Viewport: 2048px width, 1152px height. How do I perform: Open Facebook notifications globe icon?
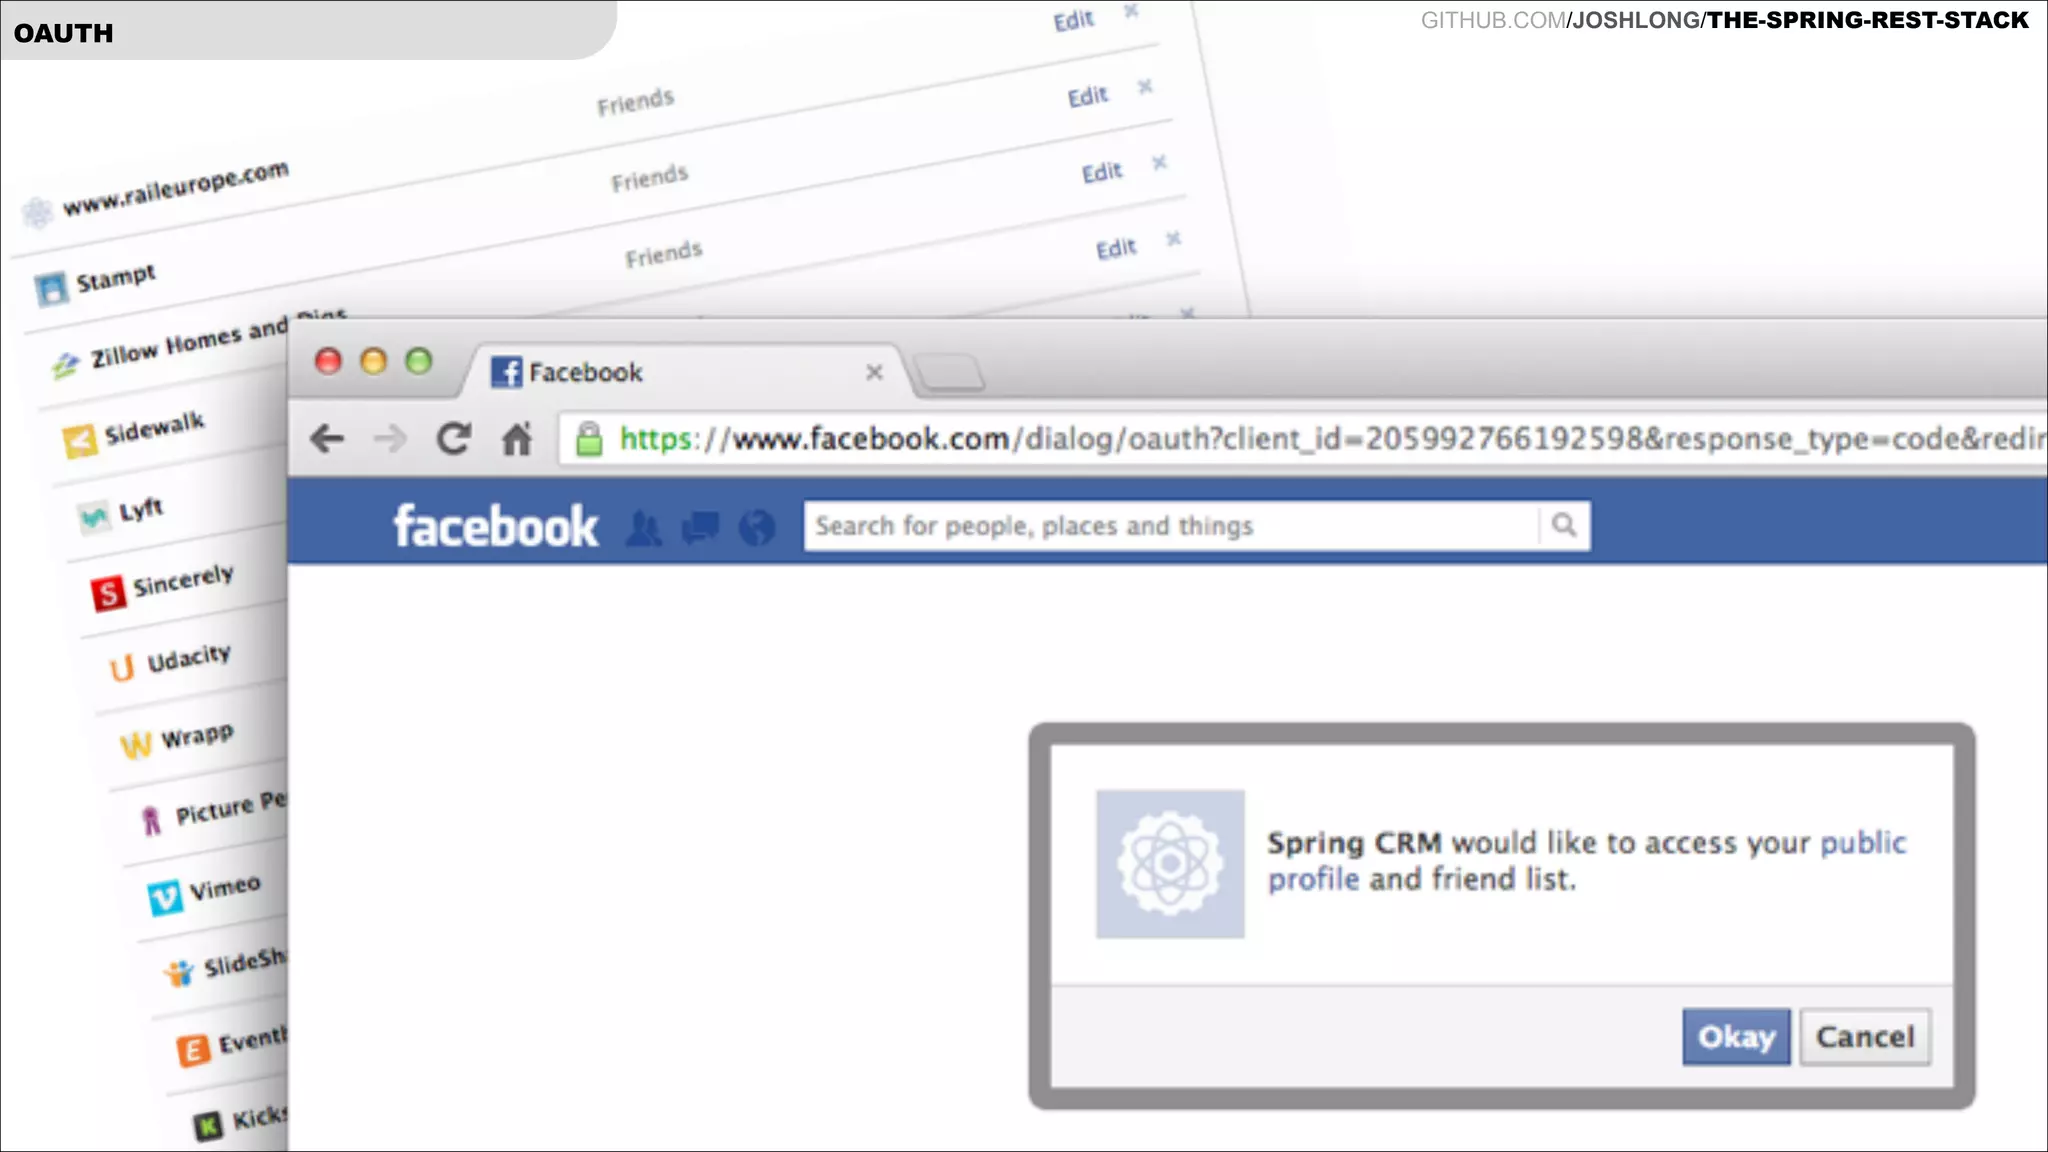coord(757,527)
